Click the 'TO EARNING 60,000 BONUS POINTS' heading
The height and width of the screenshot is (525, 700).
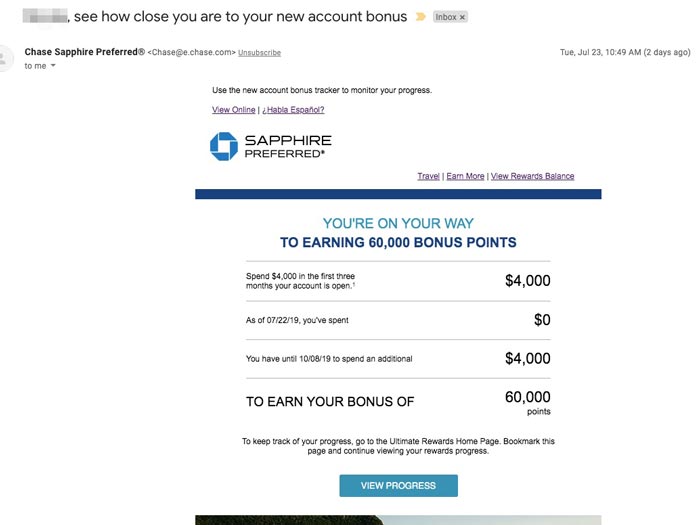click(398, 242)
